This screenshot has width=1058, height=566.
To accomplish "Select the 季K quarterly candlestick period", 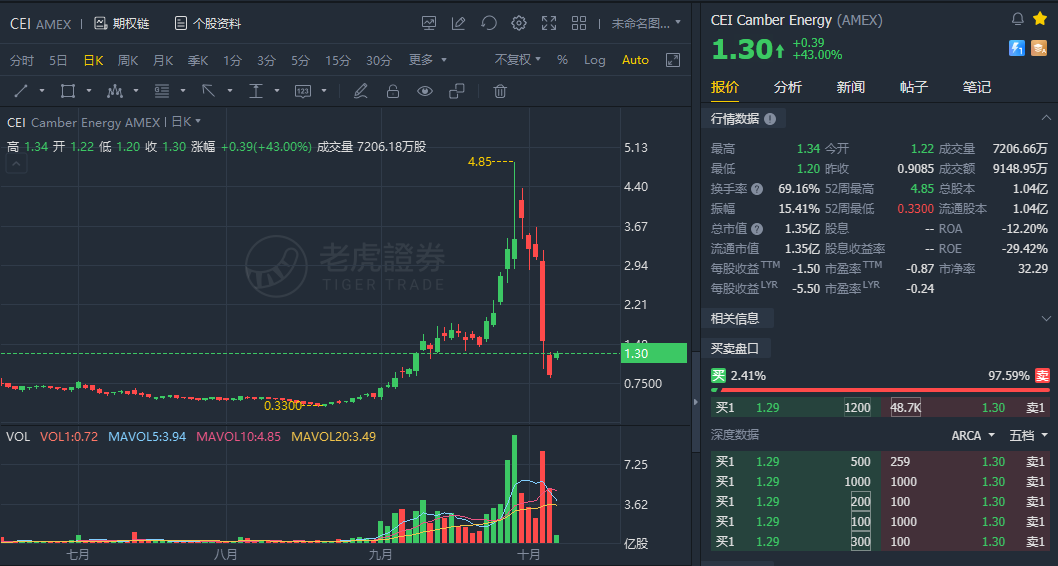I will [198, 60].
